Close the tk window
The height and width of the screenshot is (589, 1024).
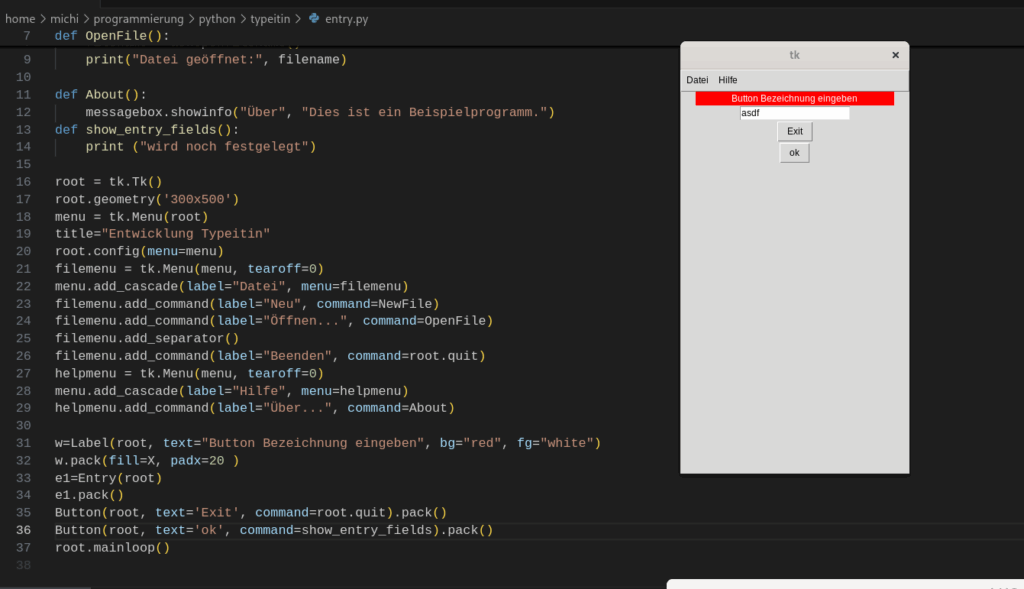tap(895, 55)
